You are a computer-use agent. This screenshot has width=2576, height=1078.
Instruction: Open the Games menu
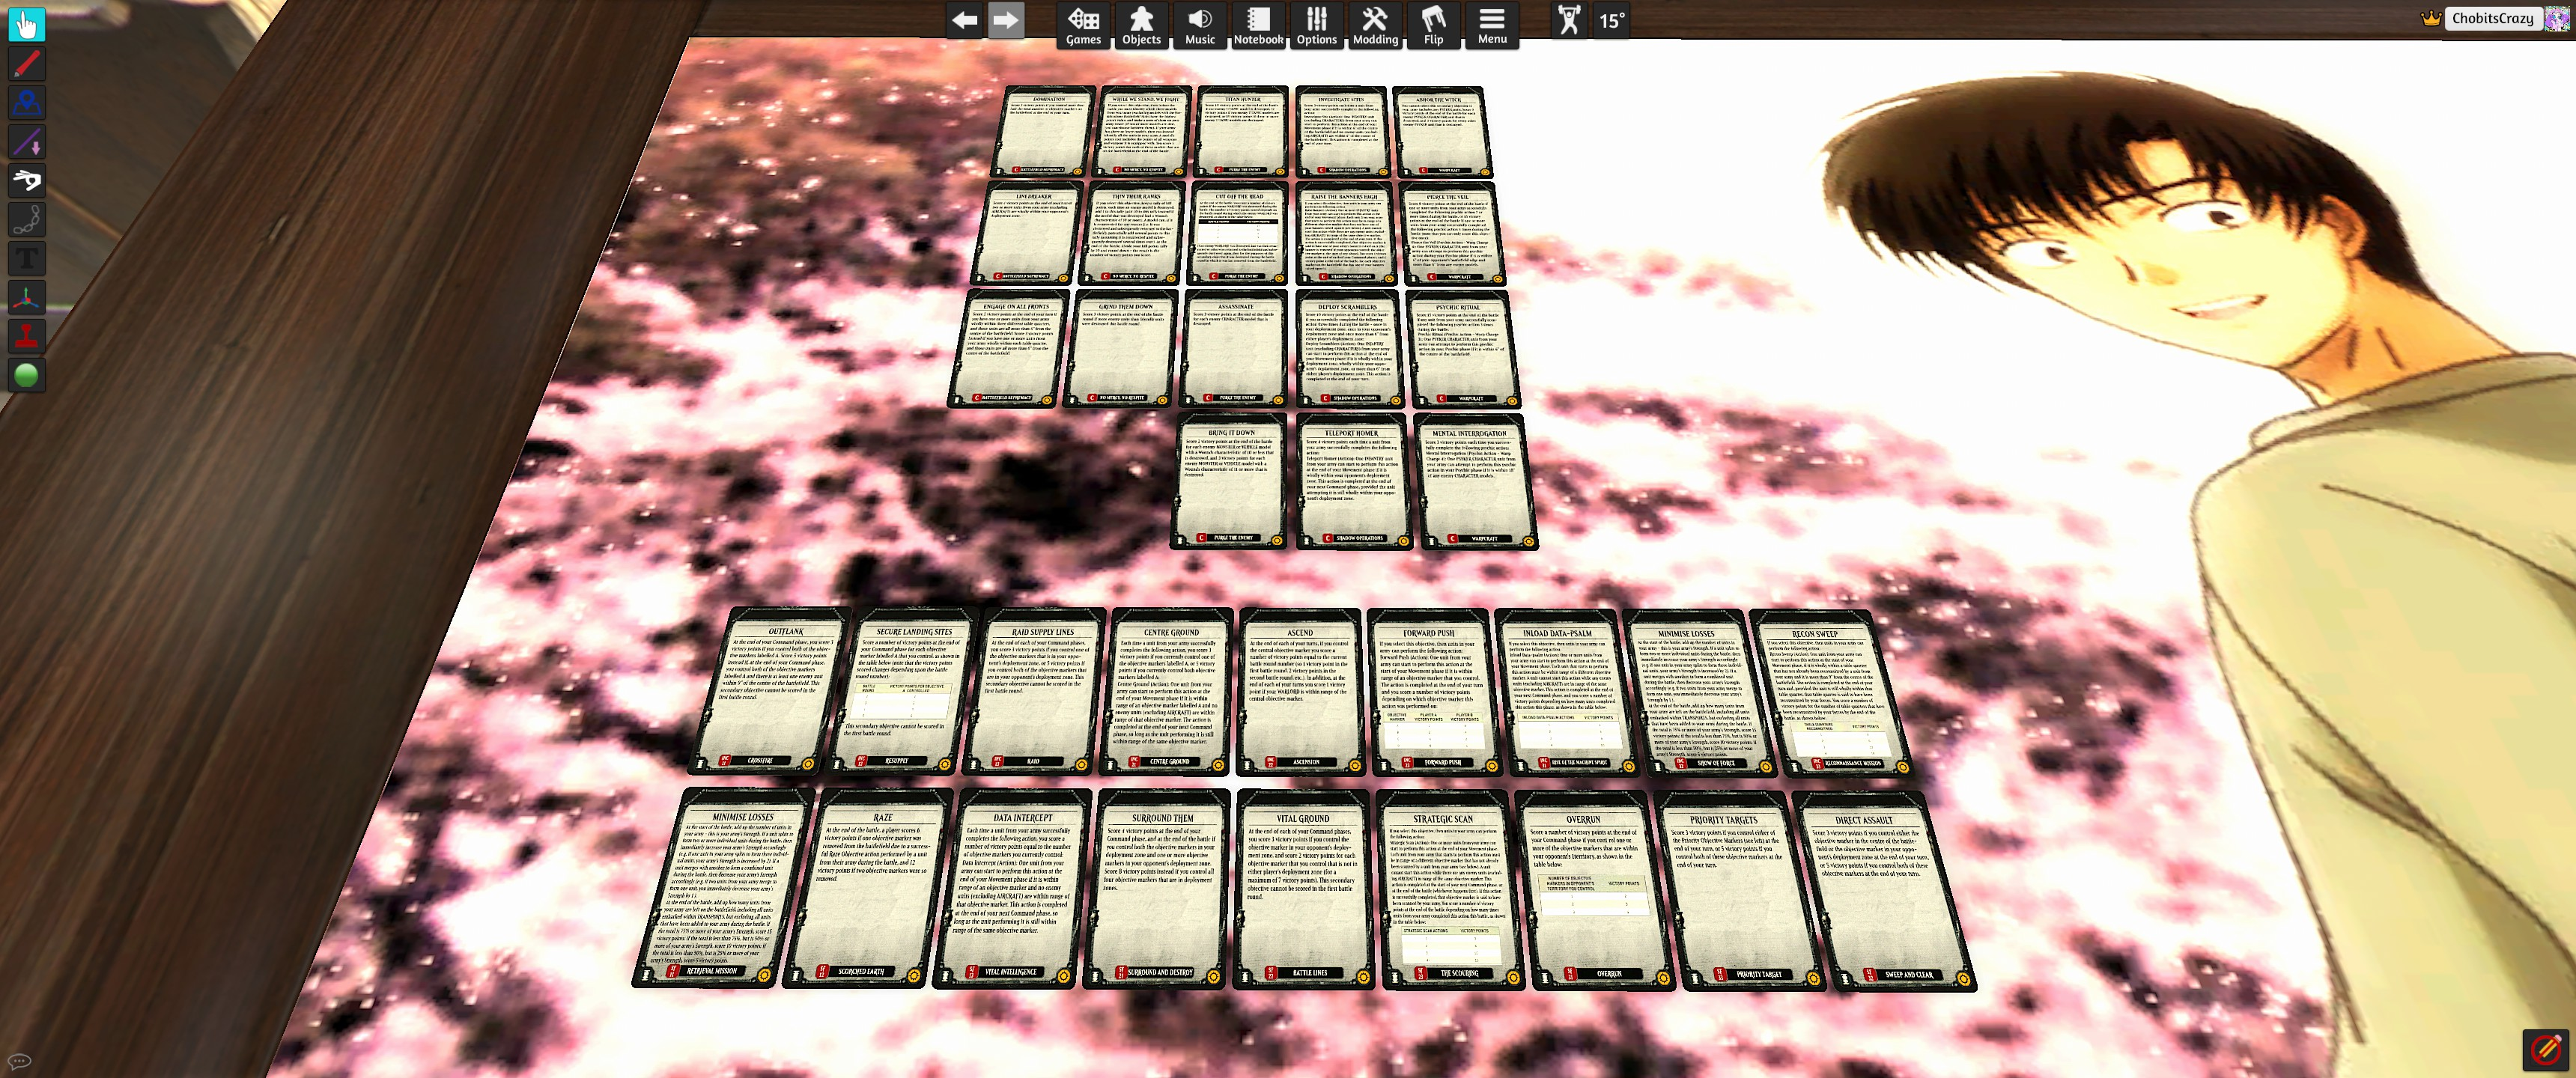(1083, 25)
